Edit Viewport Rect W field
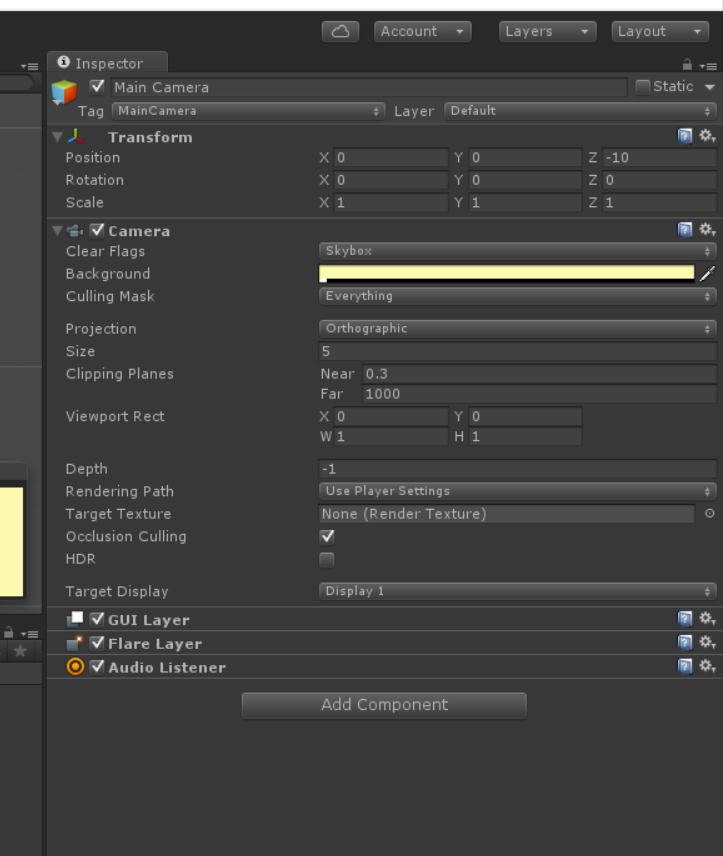723x856 pixels. pos(391,437)
